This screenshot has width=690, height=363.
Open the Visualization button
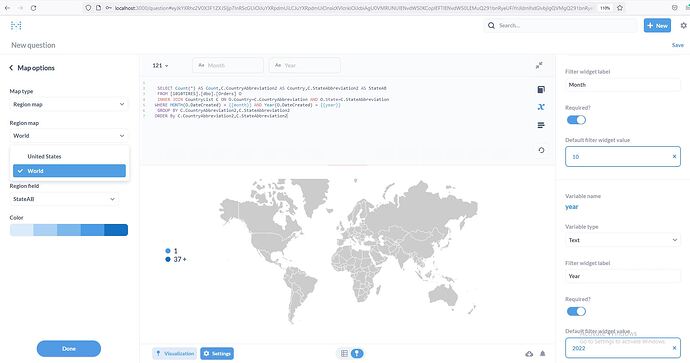(x=175, y=353)
